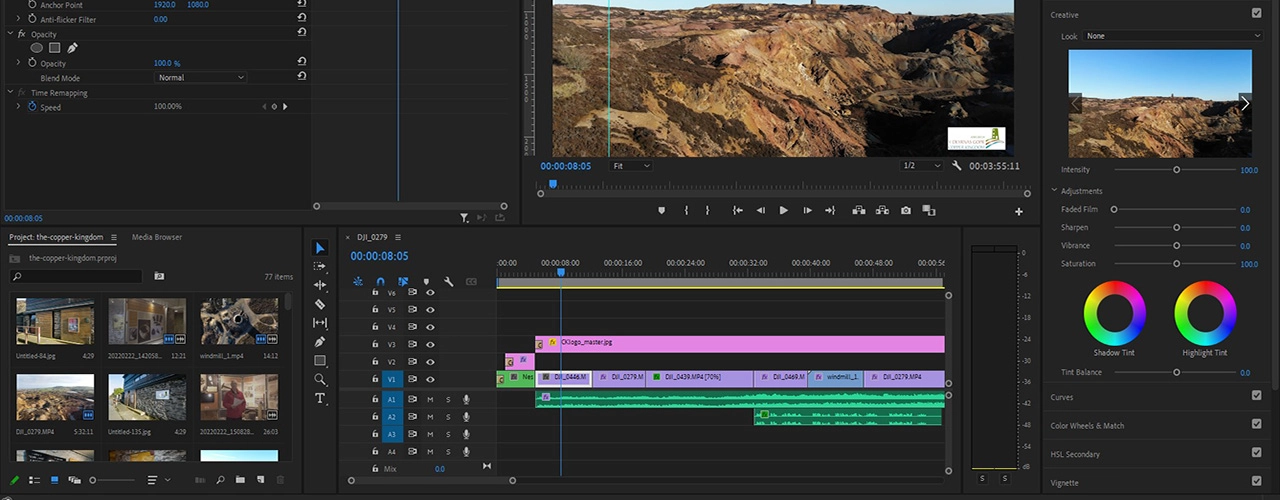
Task: Select the Slip tool
Action: click(320, 323)
